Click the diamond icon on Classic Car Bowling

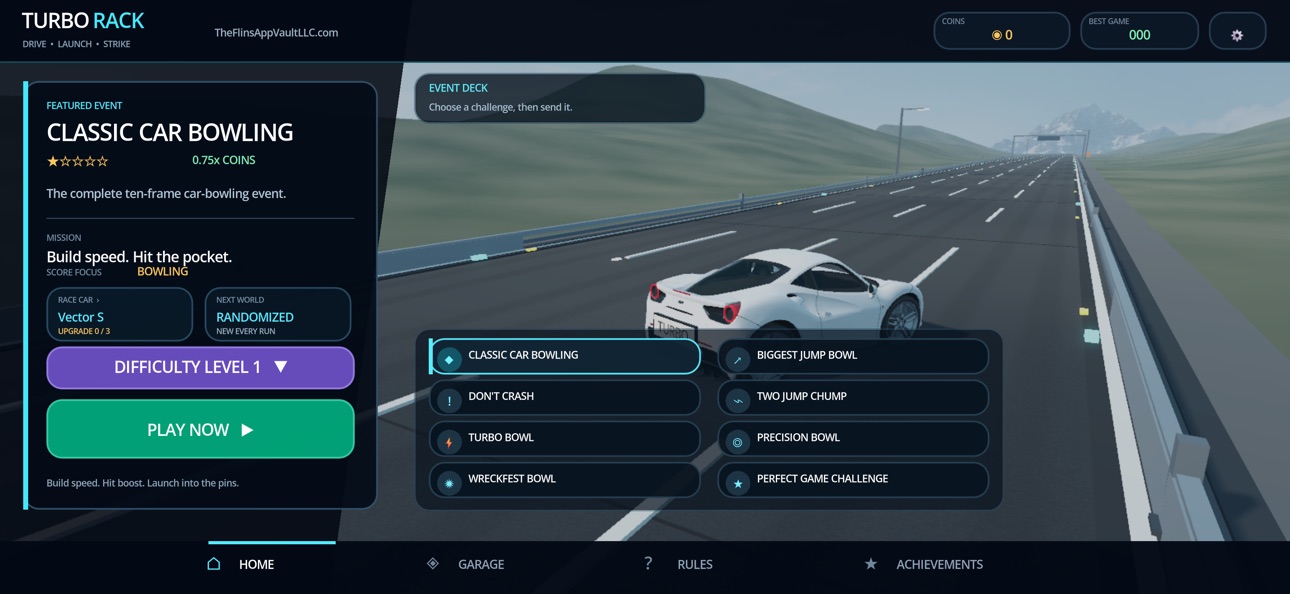pyautogui.click(x=449, y=359)
